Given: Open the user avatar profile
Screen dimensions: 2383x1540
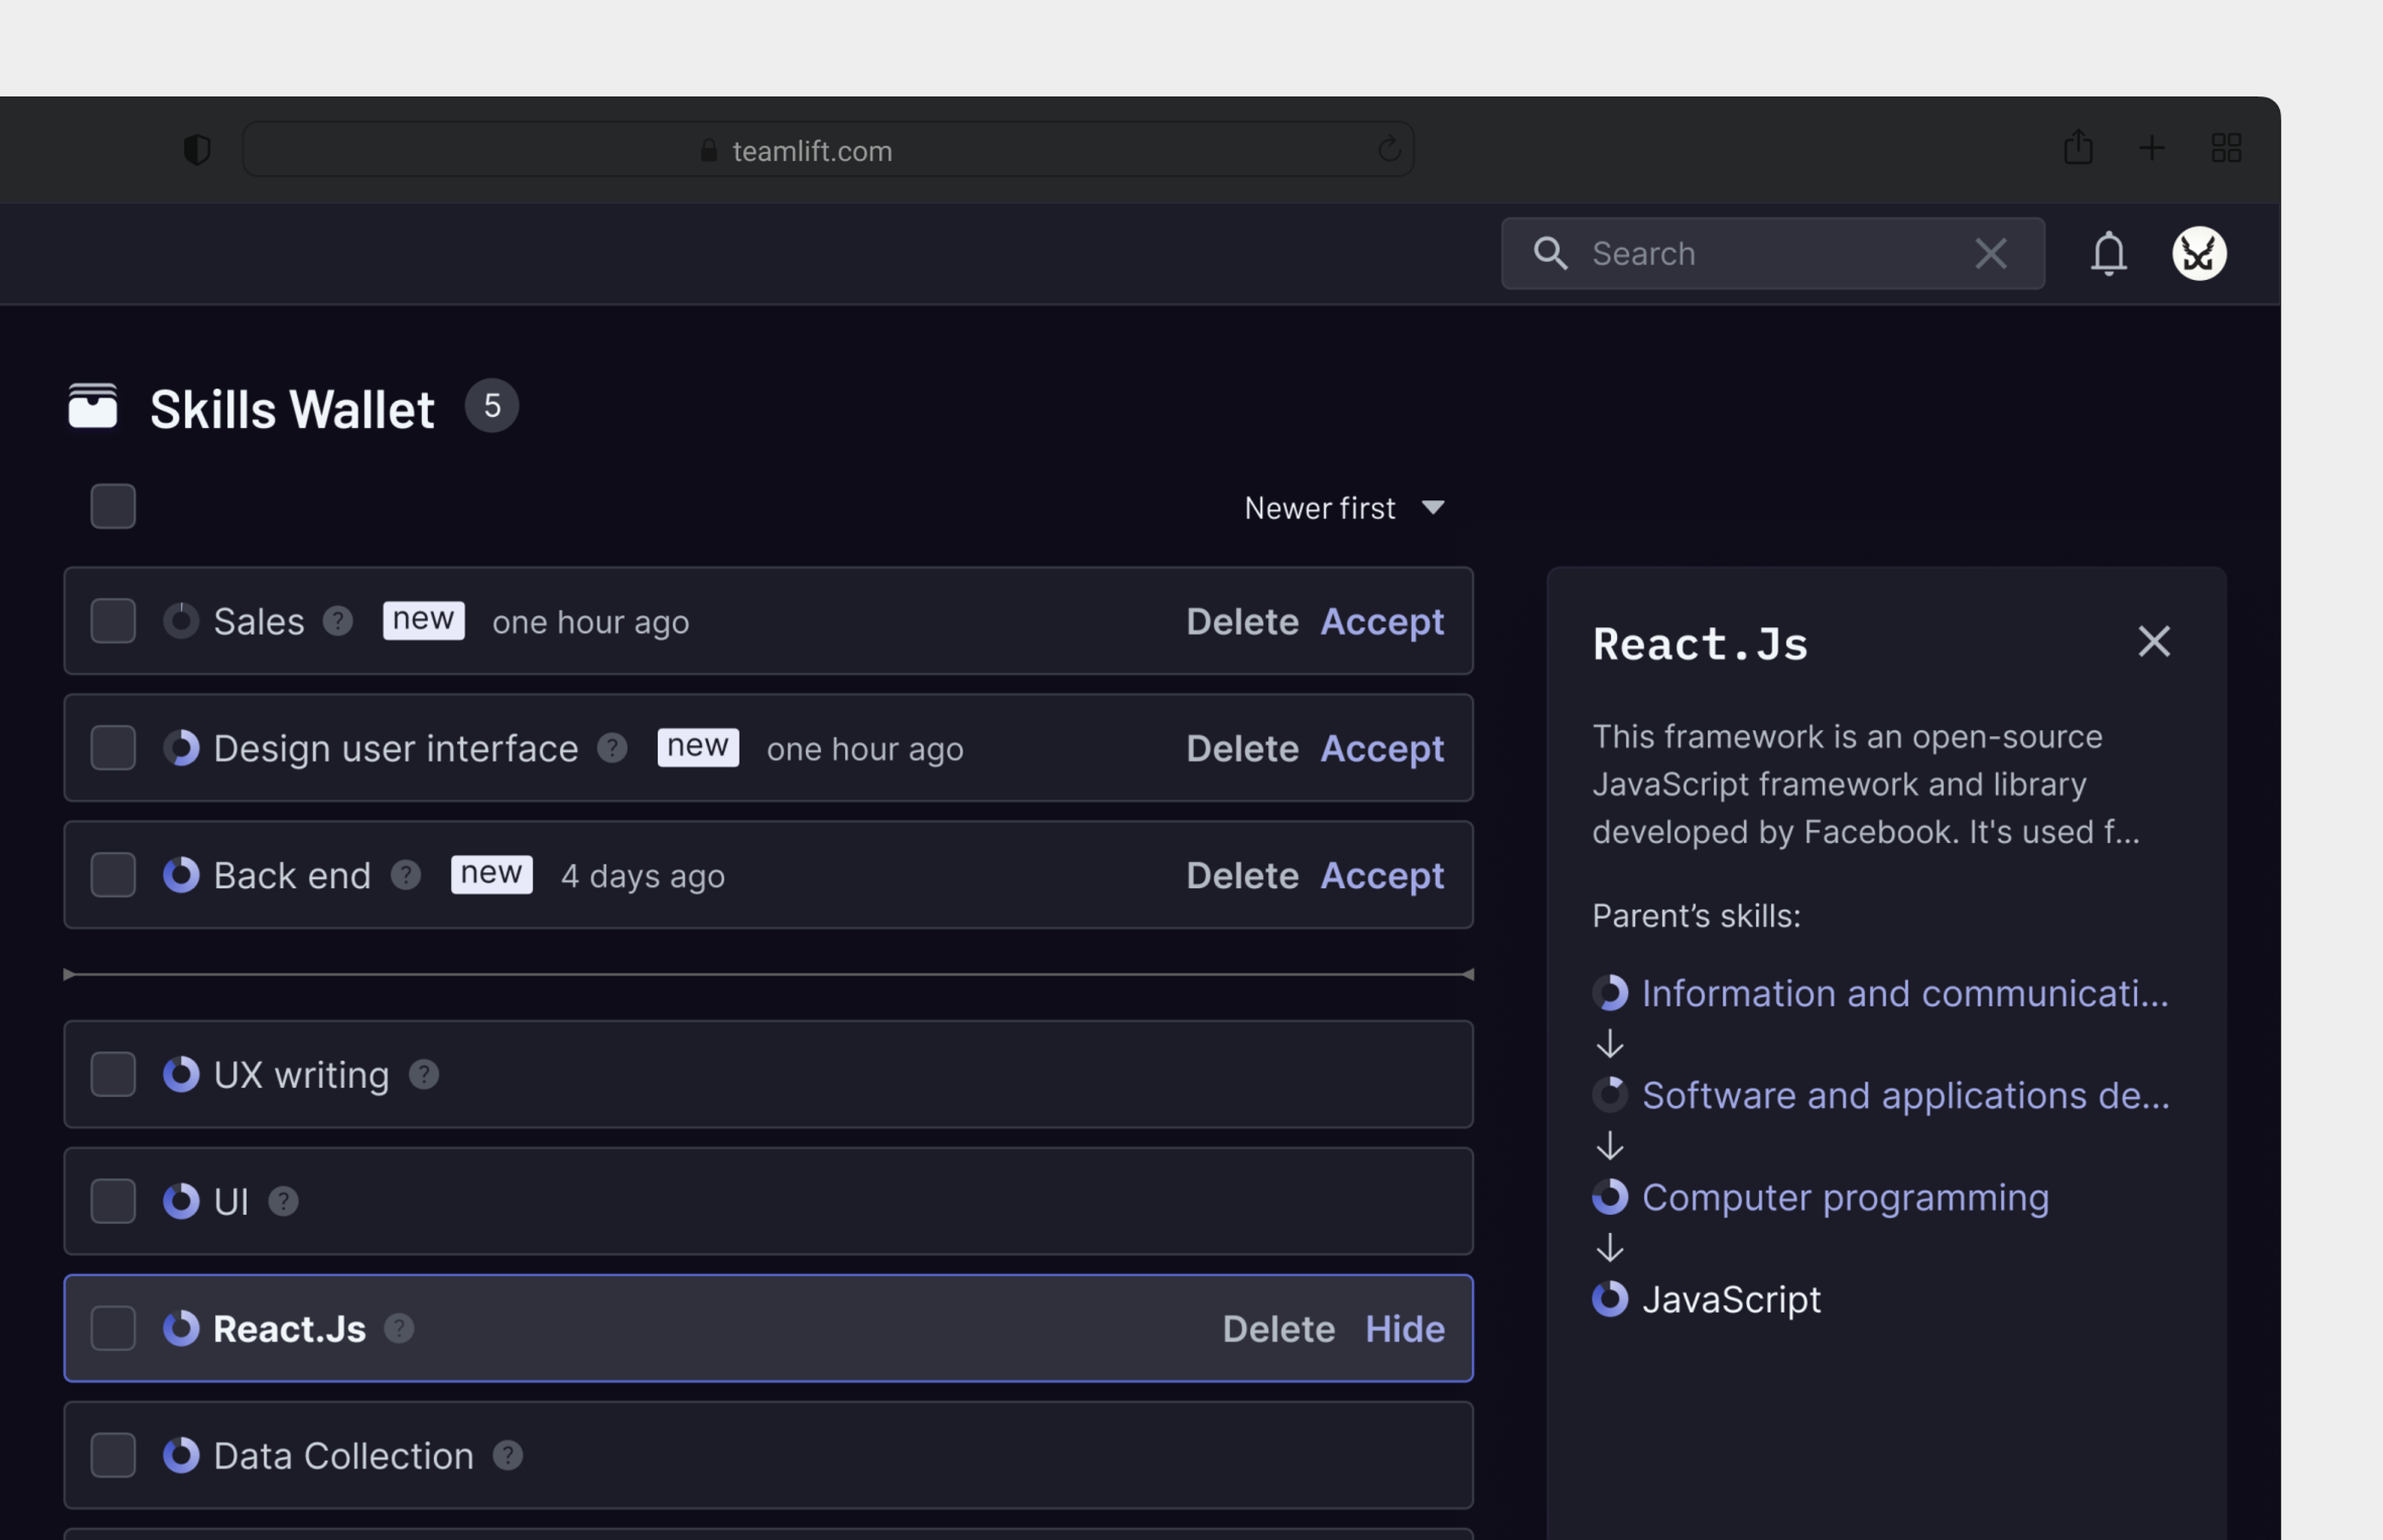Looking at the screenshot, I should (x=2198, y=253).
